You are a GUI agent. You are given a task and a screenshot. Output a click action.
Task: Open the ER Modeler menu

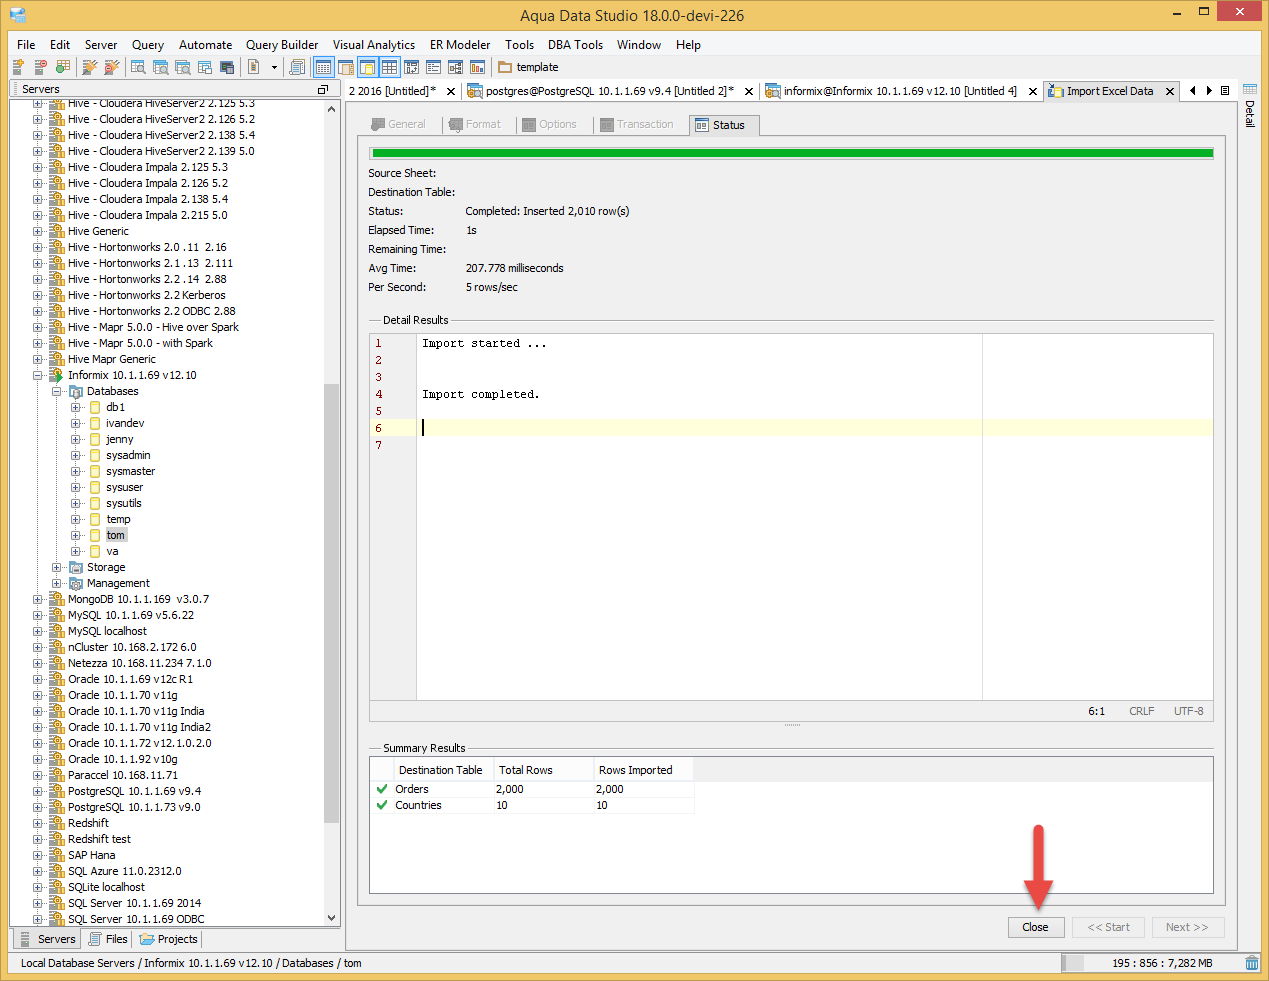click(x=460, y=45)
